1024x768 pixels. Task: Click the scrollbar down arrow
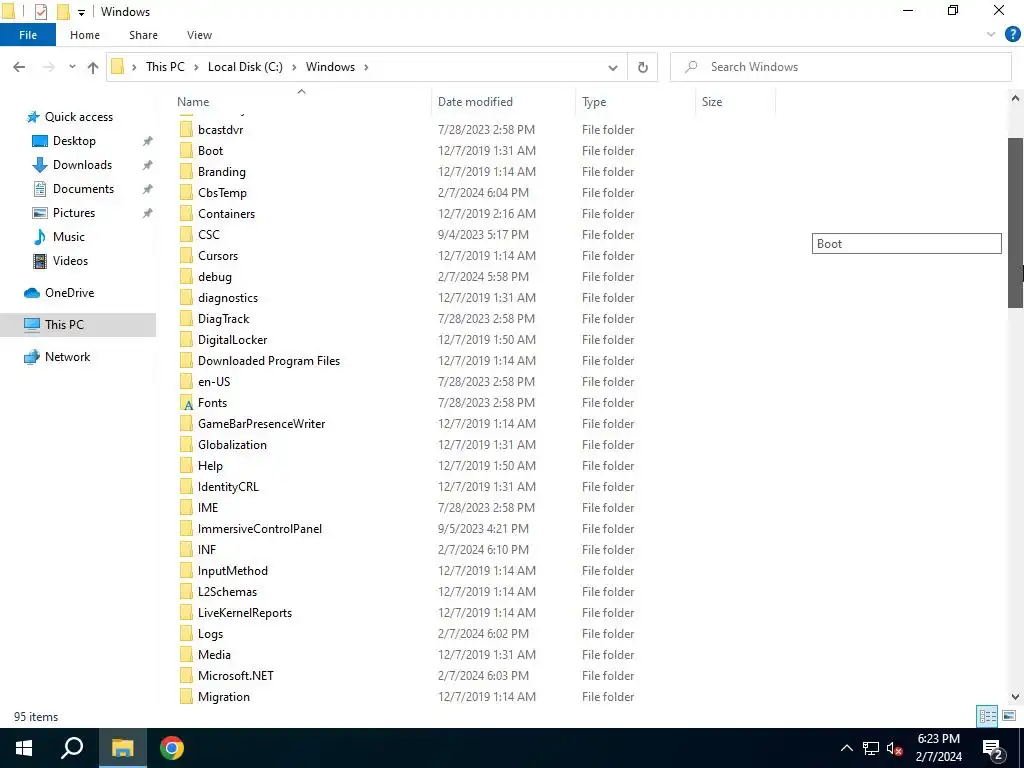coord(1016,697)
